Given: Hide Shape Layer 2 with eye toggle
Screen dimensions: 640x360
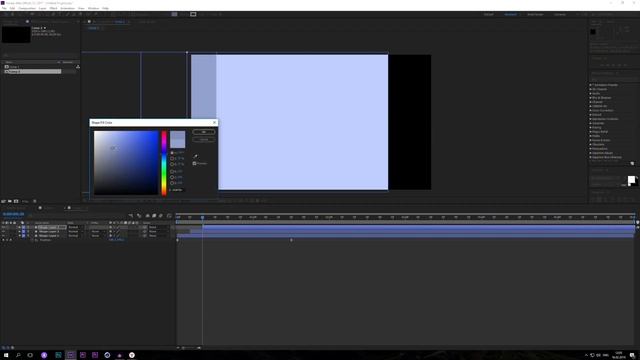Looking at the screenshot, I should tap(3, 231).
